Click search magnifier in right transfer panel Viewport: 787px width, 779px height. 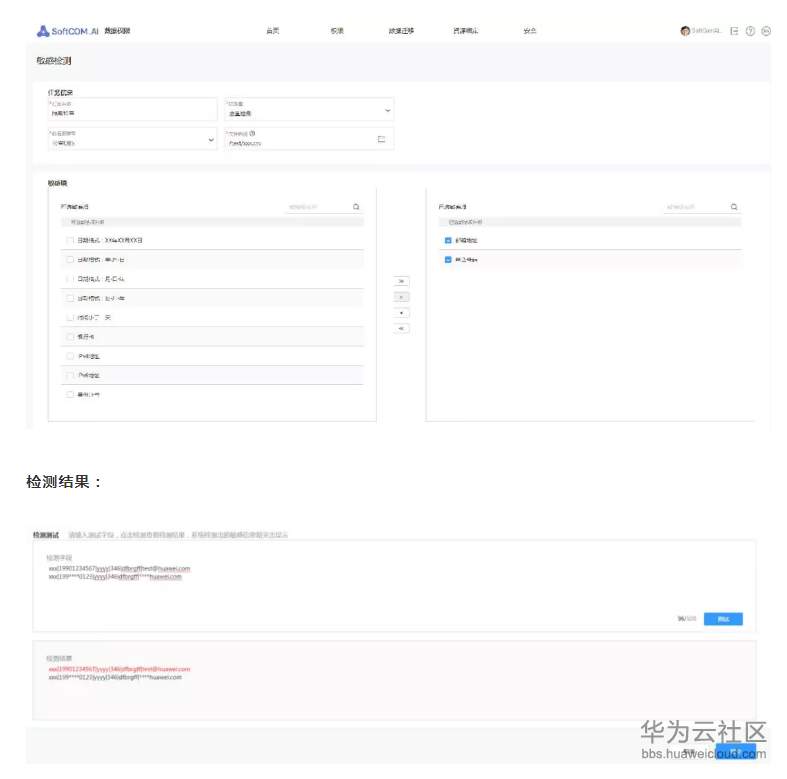[734, 207]
